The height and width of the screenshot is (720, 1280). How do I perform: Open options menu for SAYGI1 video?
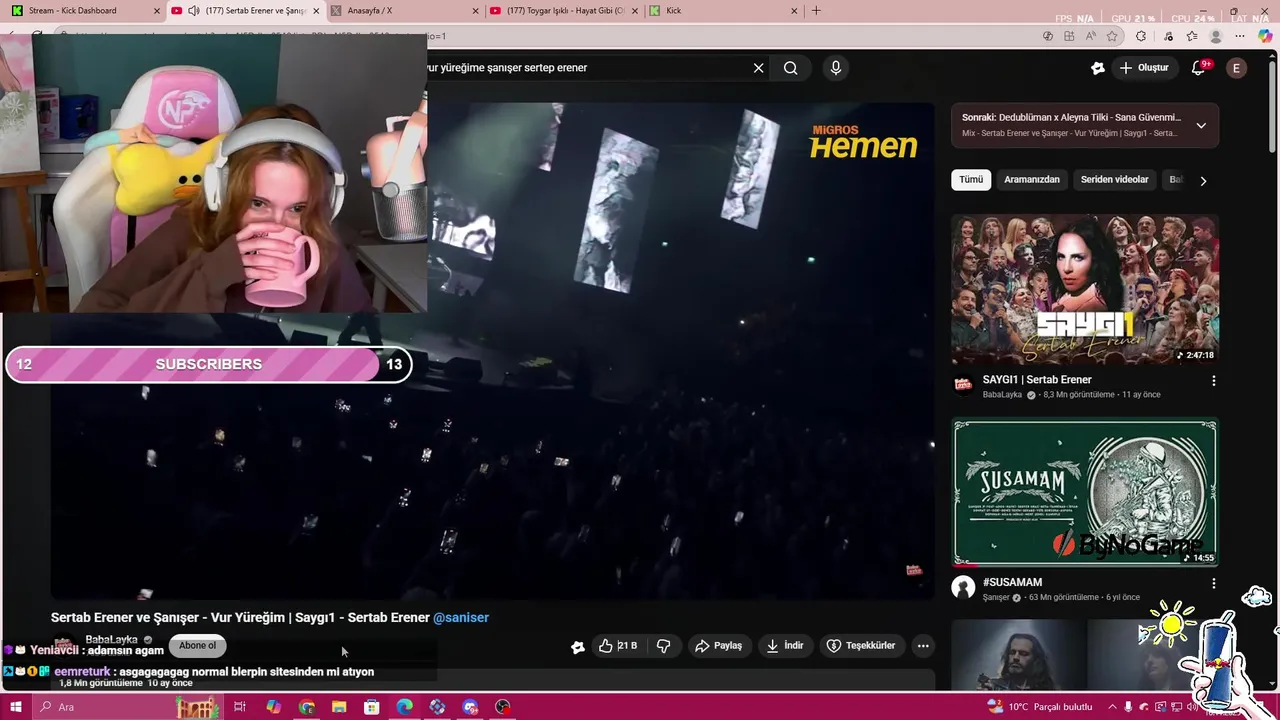click(x=1214, y=381)
